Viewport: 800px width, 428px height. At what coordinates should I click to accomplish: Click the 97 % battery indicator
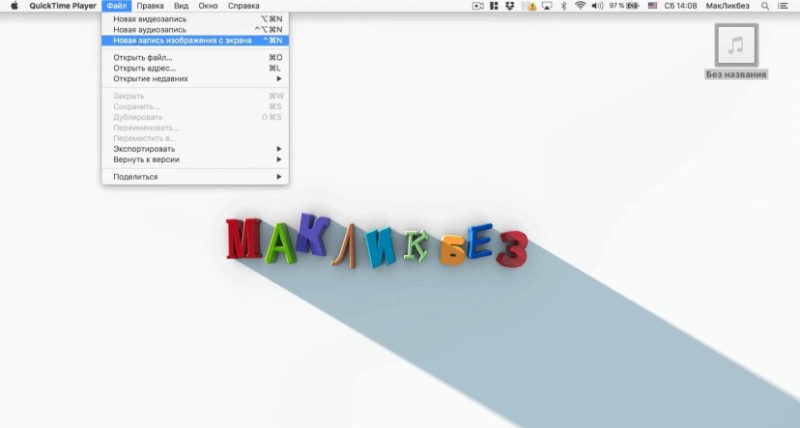click(624, 6)
